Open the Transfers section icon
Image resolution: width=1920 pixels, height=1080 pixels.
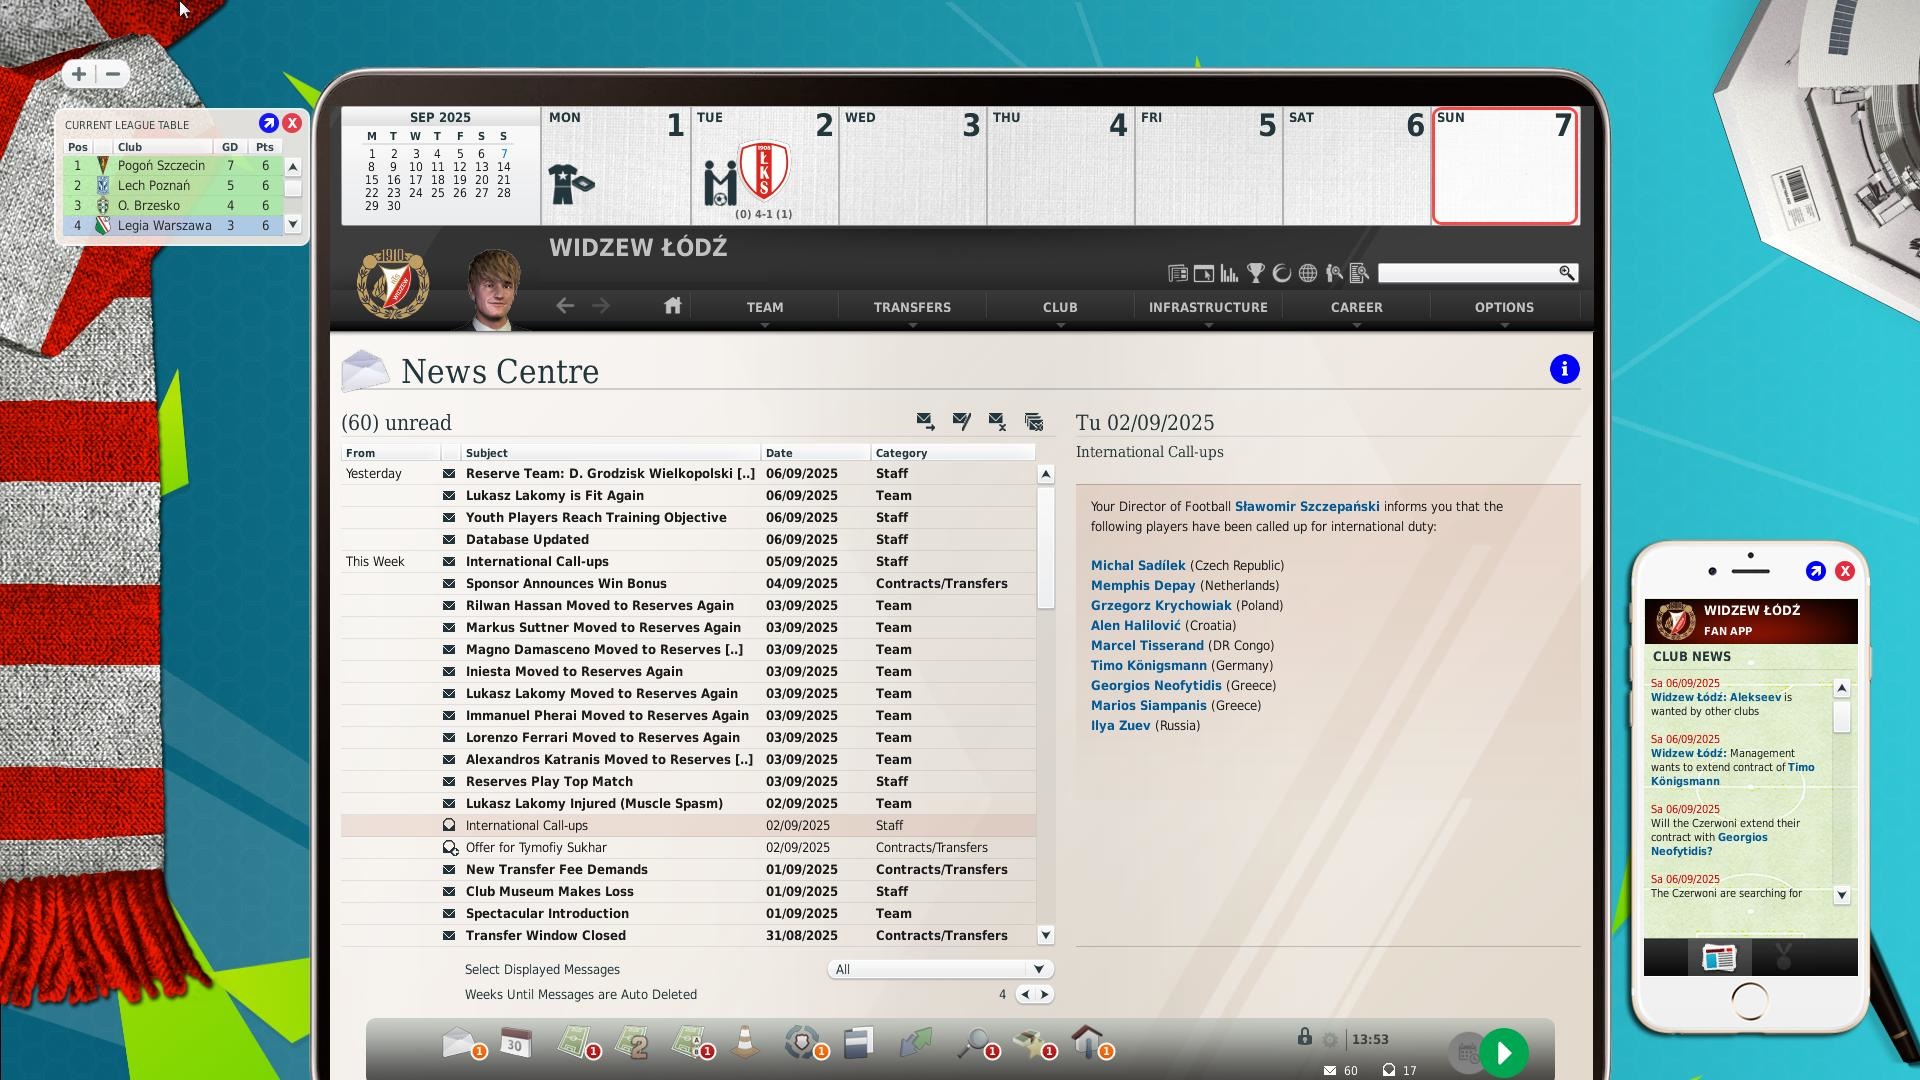coord(911,306)
